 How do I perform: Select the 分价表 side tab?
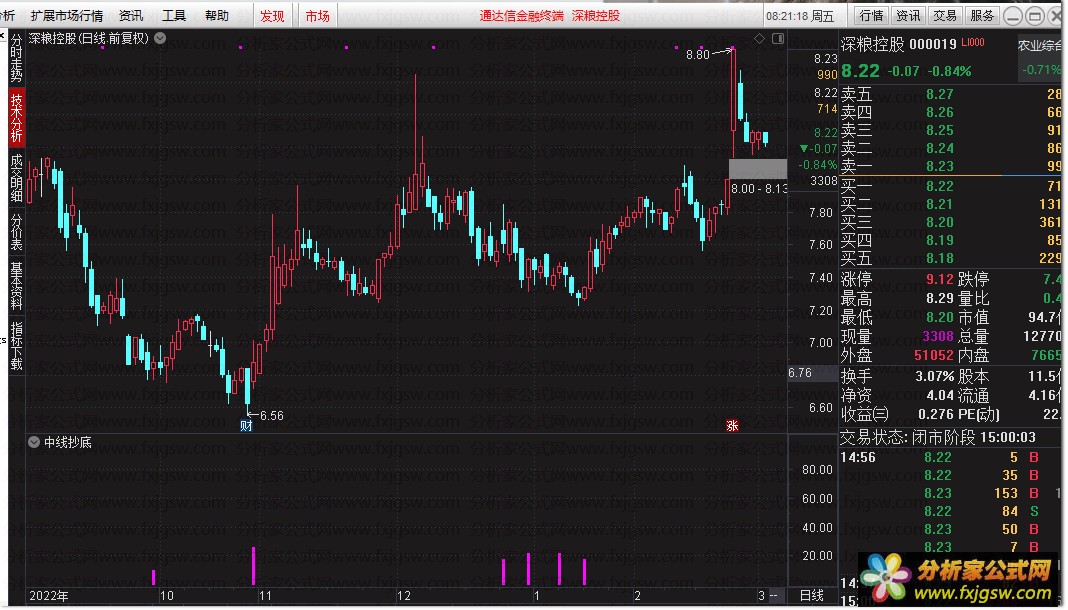pos(16,231)
